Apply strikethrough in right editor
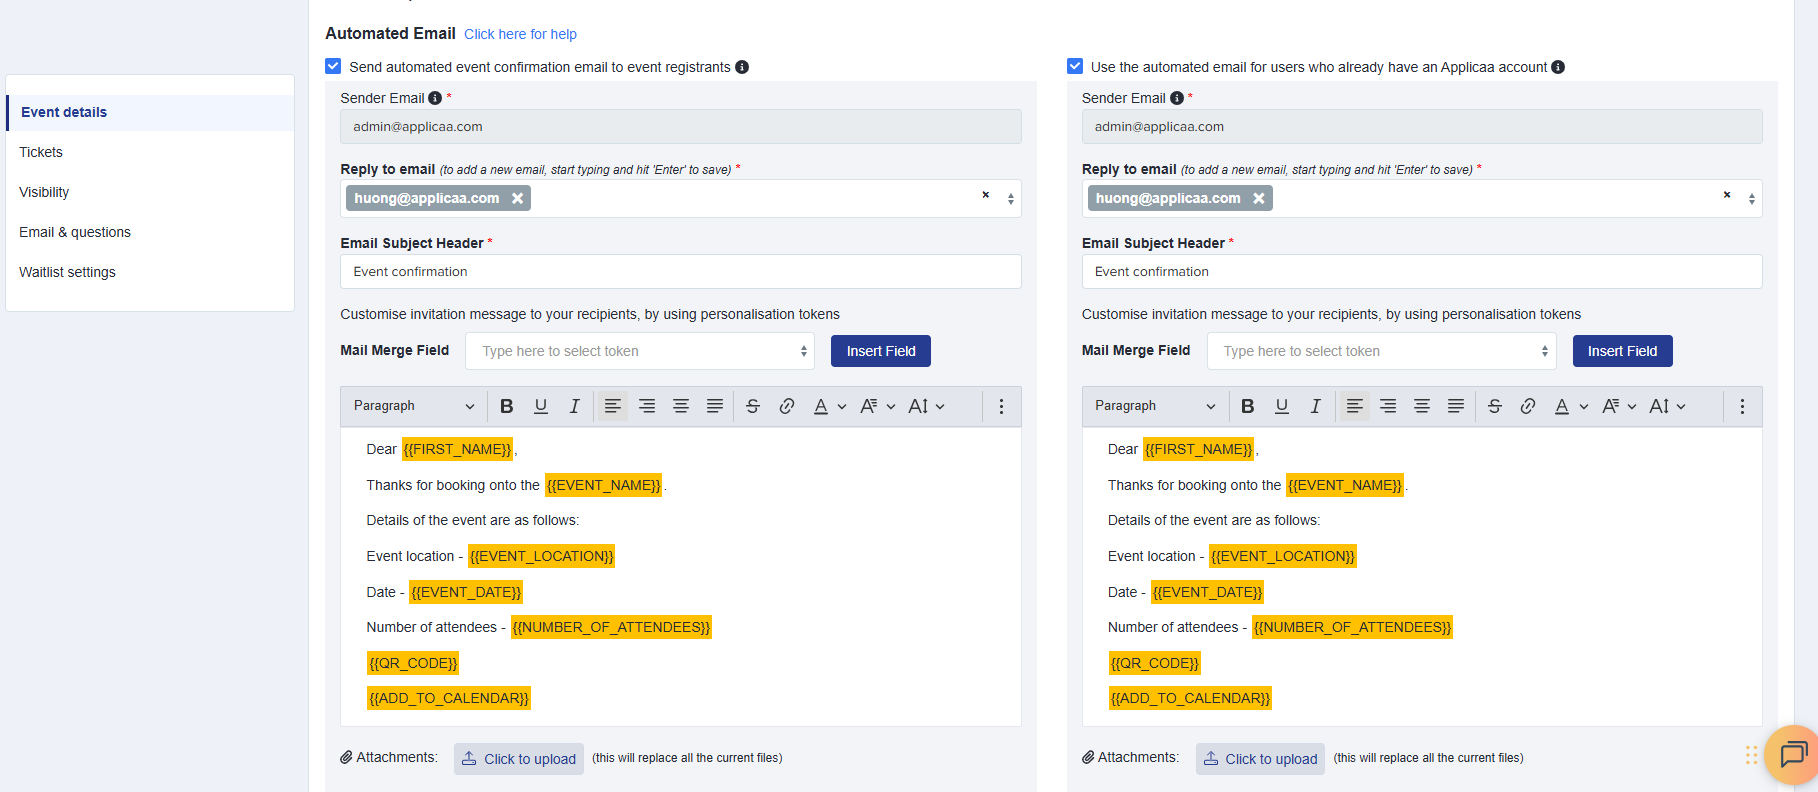The image size is (1818, 792). point(1495,406)
